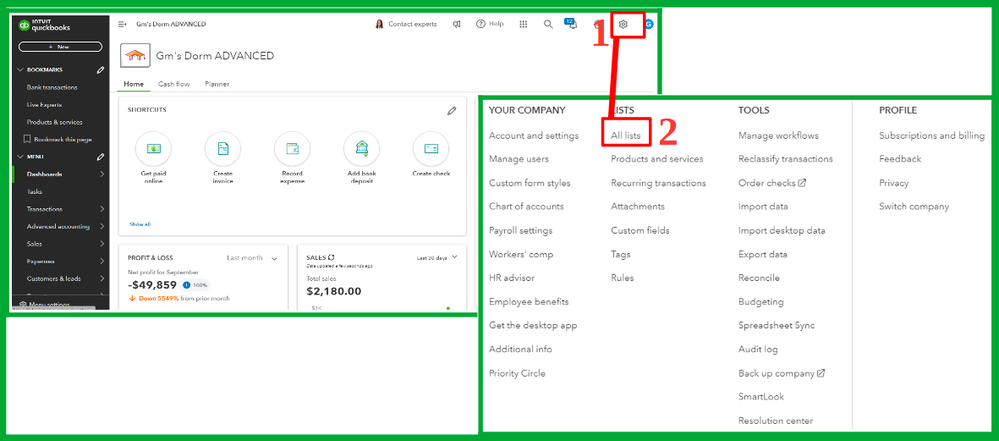Click the + New button
Image resolution: width=999 pixels, height=441 pixels.
coord(61,47)
